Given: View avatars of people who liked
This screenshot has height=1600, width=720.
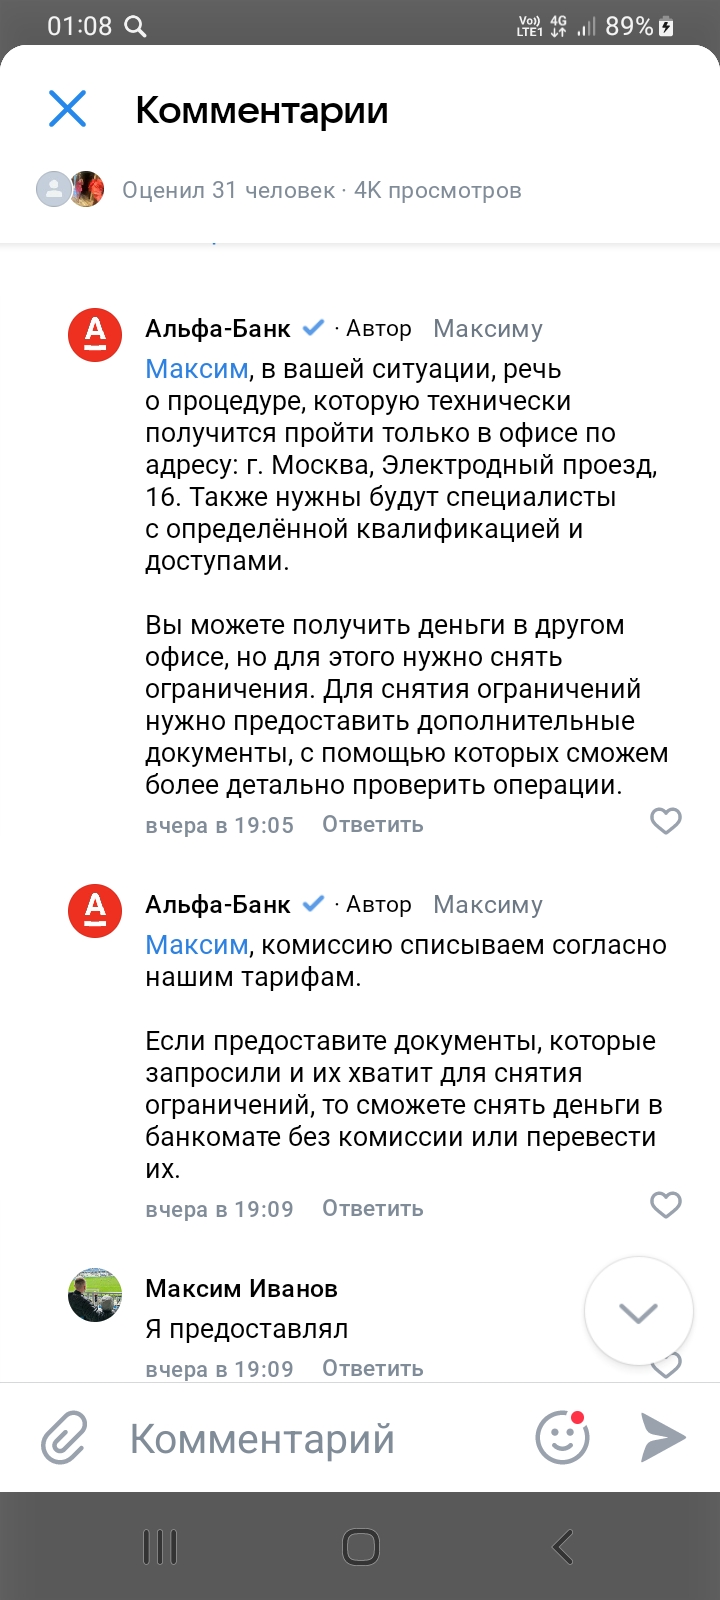Looking at the screenshot, I should 71,189.
